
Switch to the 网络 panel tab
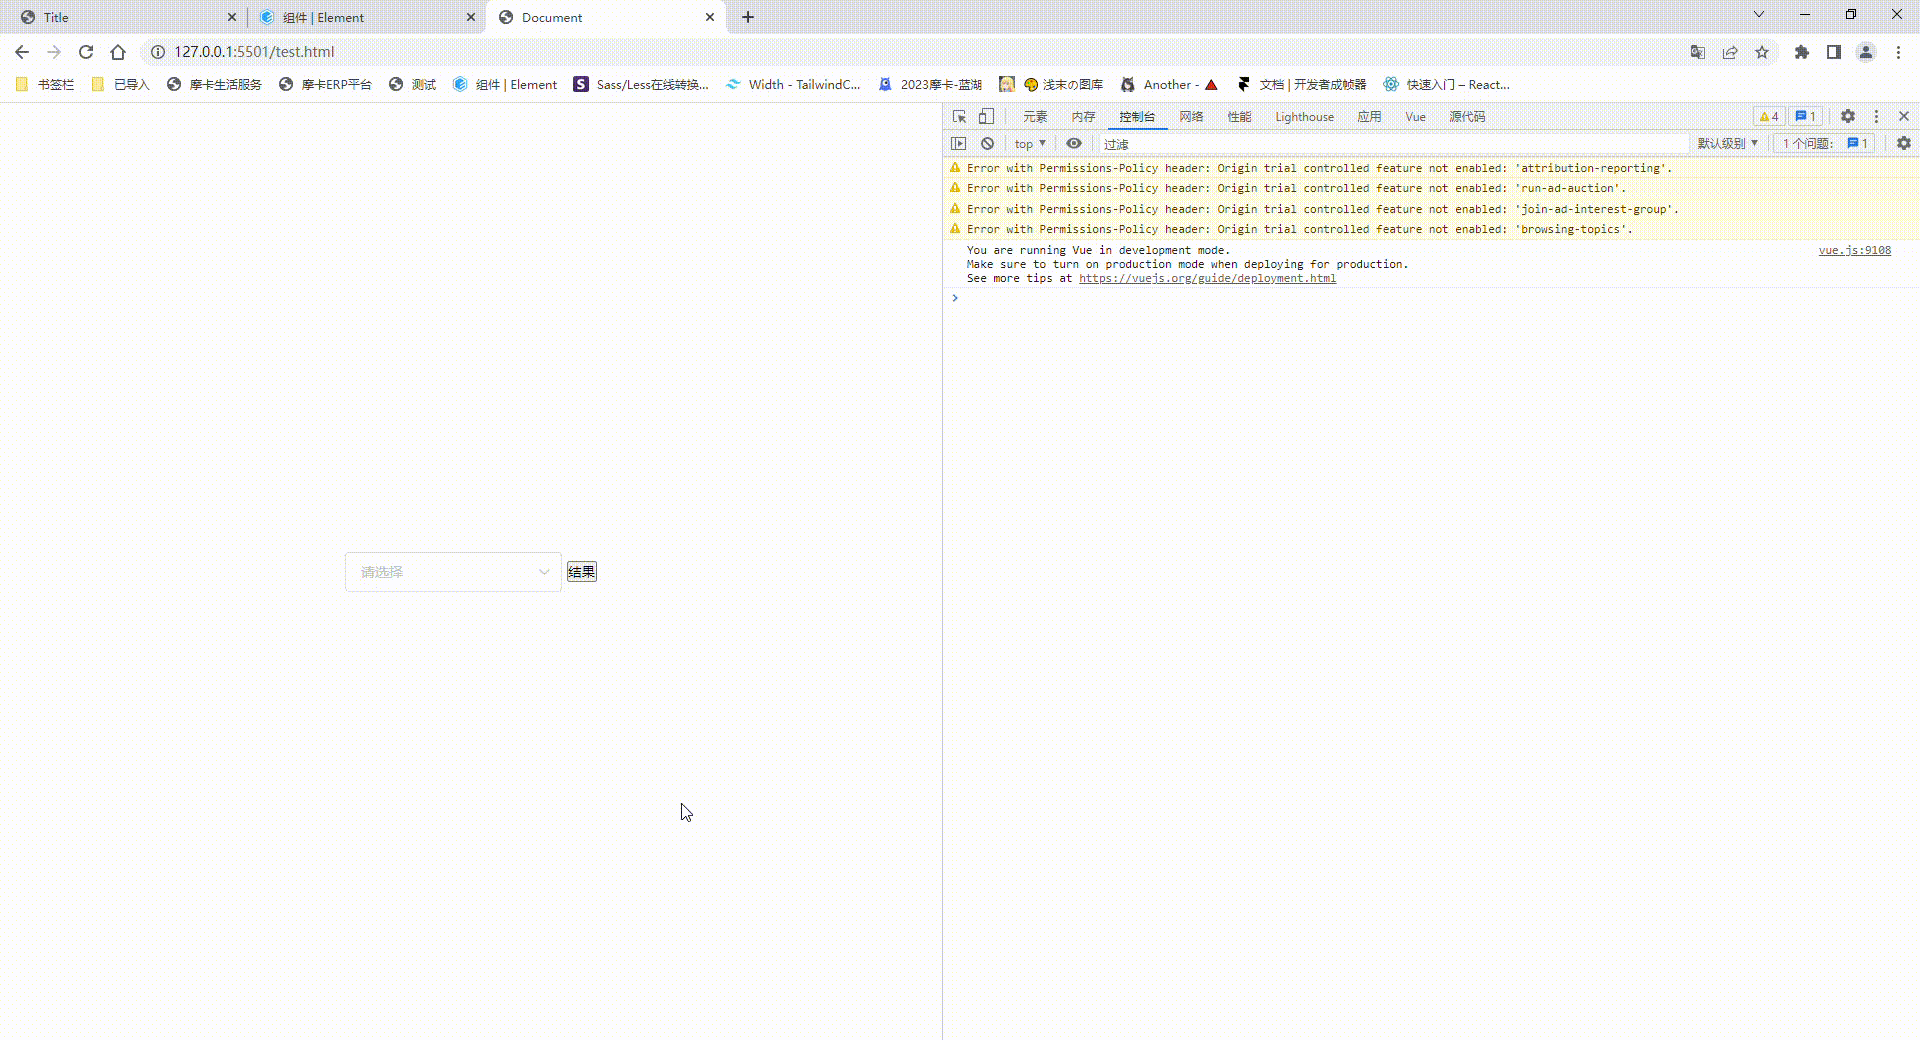click(x=1189, y=116)
